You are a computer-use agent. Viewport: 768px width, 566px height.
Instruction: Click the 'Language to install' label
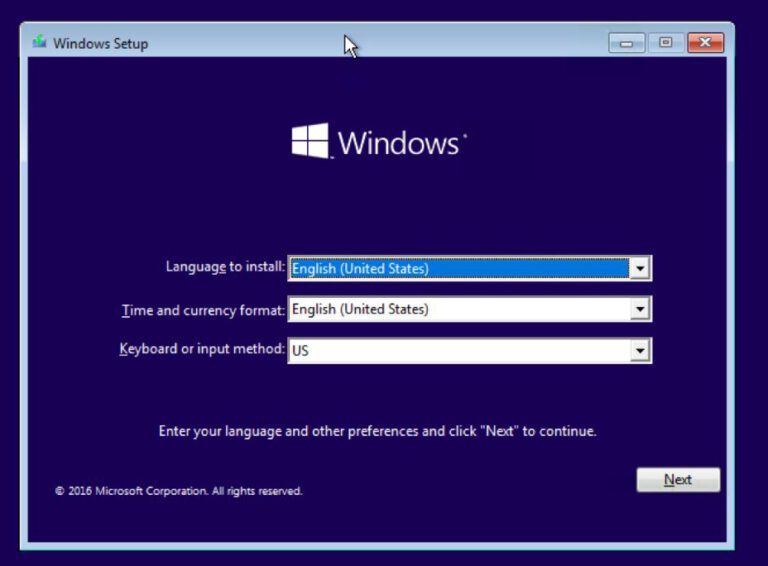225,267
